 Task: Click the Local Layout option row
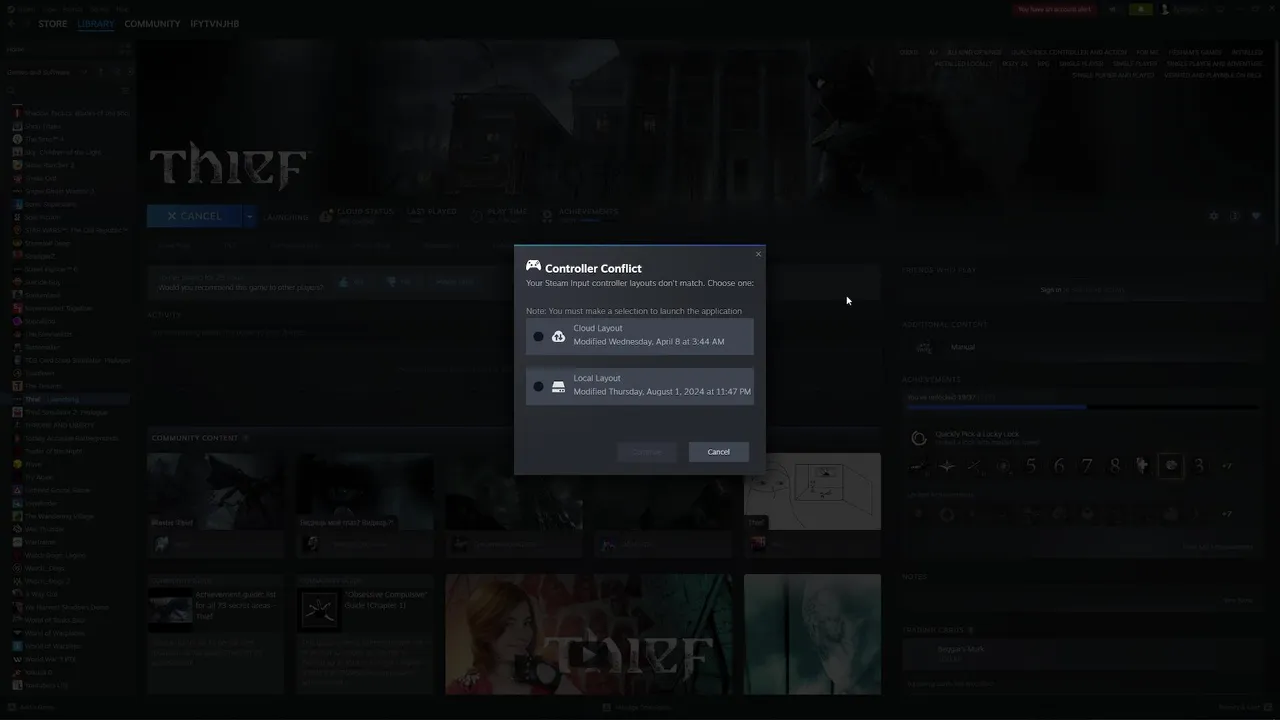pyautogui.click(x=640, y=386)
